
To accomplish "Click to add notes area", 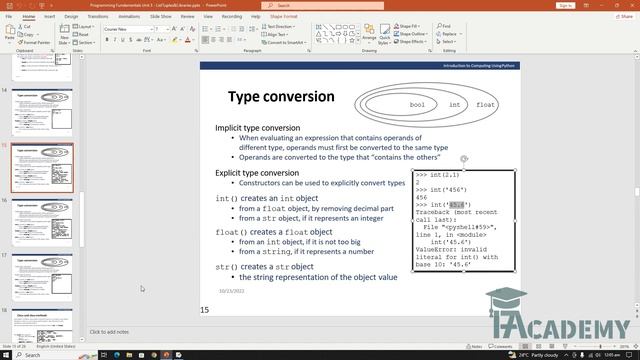I will pos(109,332).
